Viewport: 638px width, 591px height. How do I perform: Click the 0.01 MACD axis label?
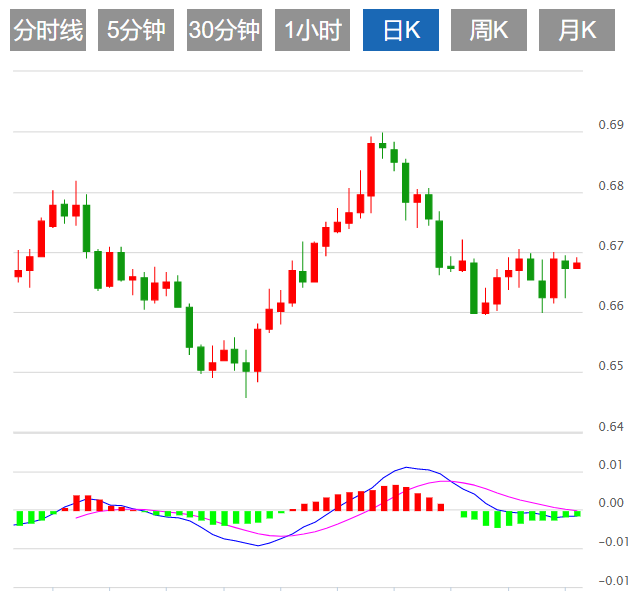coord(610,465)
